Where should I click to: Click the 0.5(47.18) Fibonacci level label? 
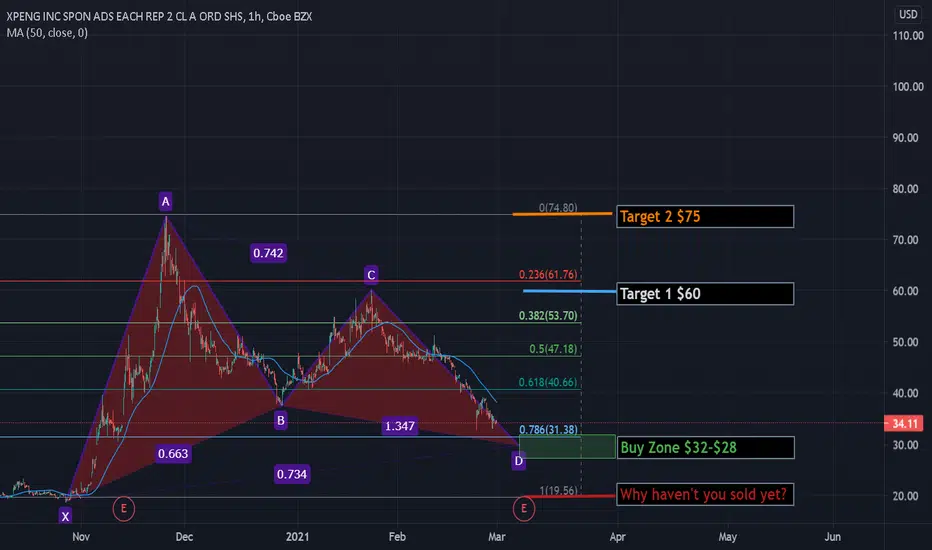click(553, 349)
